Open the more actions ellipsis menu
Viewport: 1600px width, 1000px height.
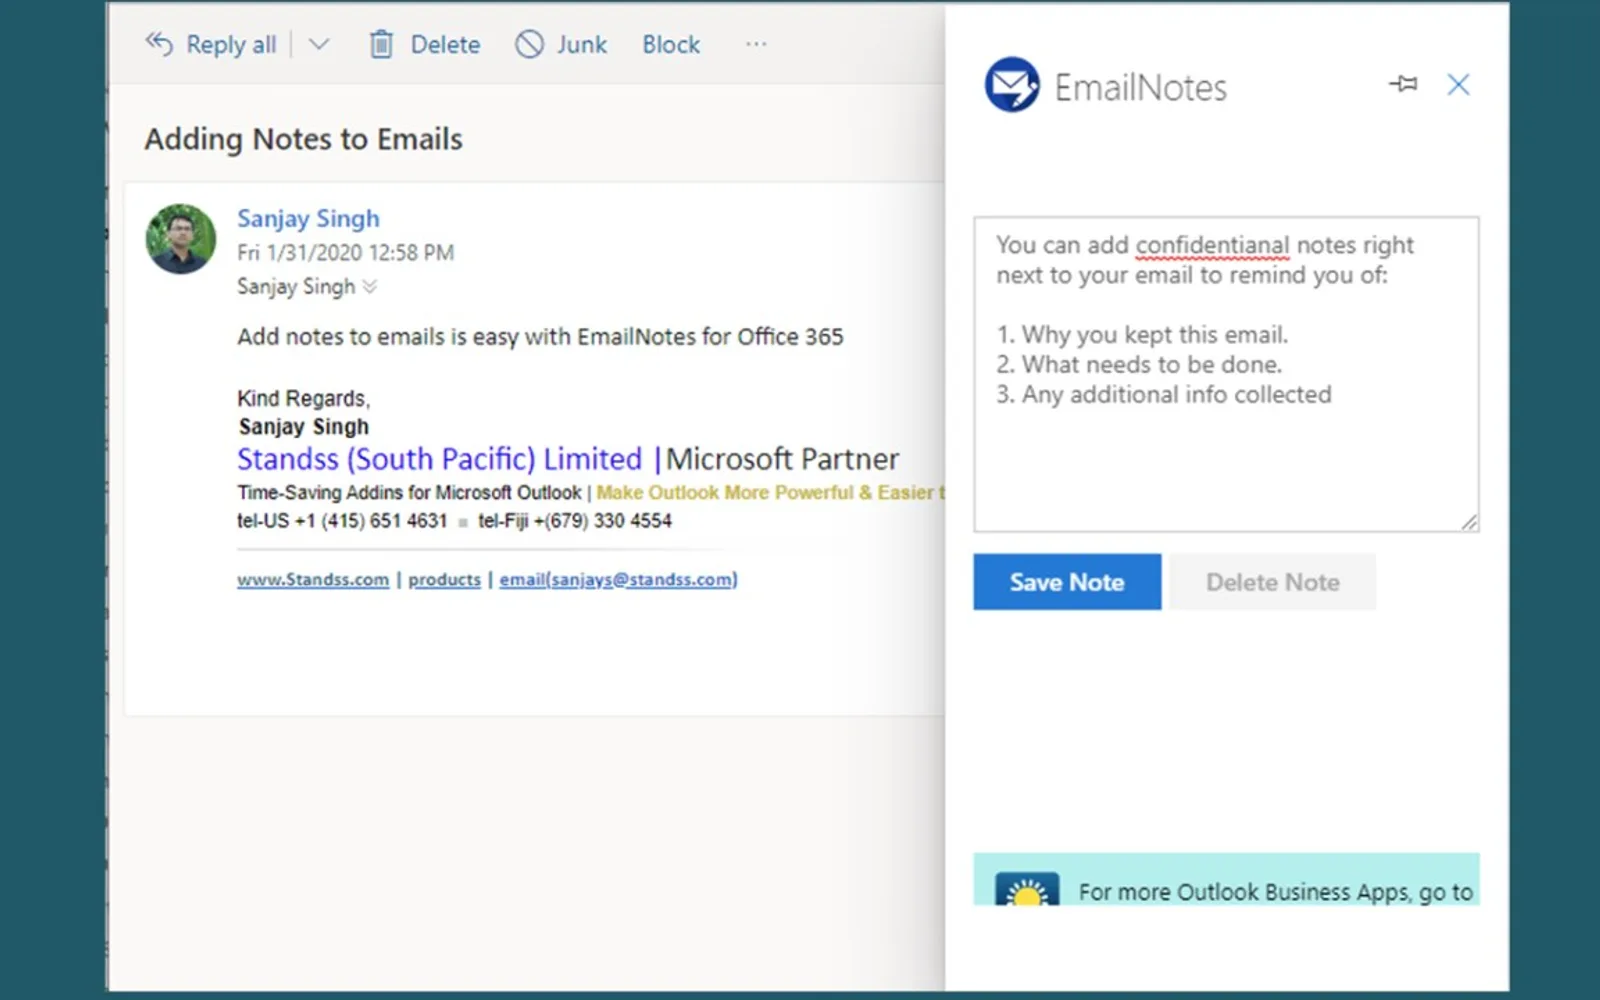[756, 44]
